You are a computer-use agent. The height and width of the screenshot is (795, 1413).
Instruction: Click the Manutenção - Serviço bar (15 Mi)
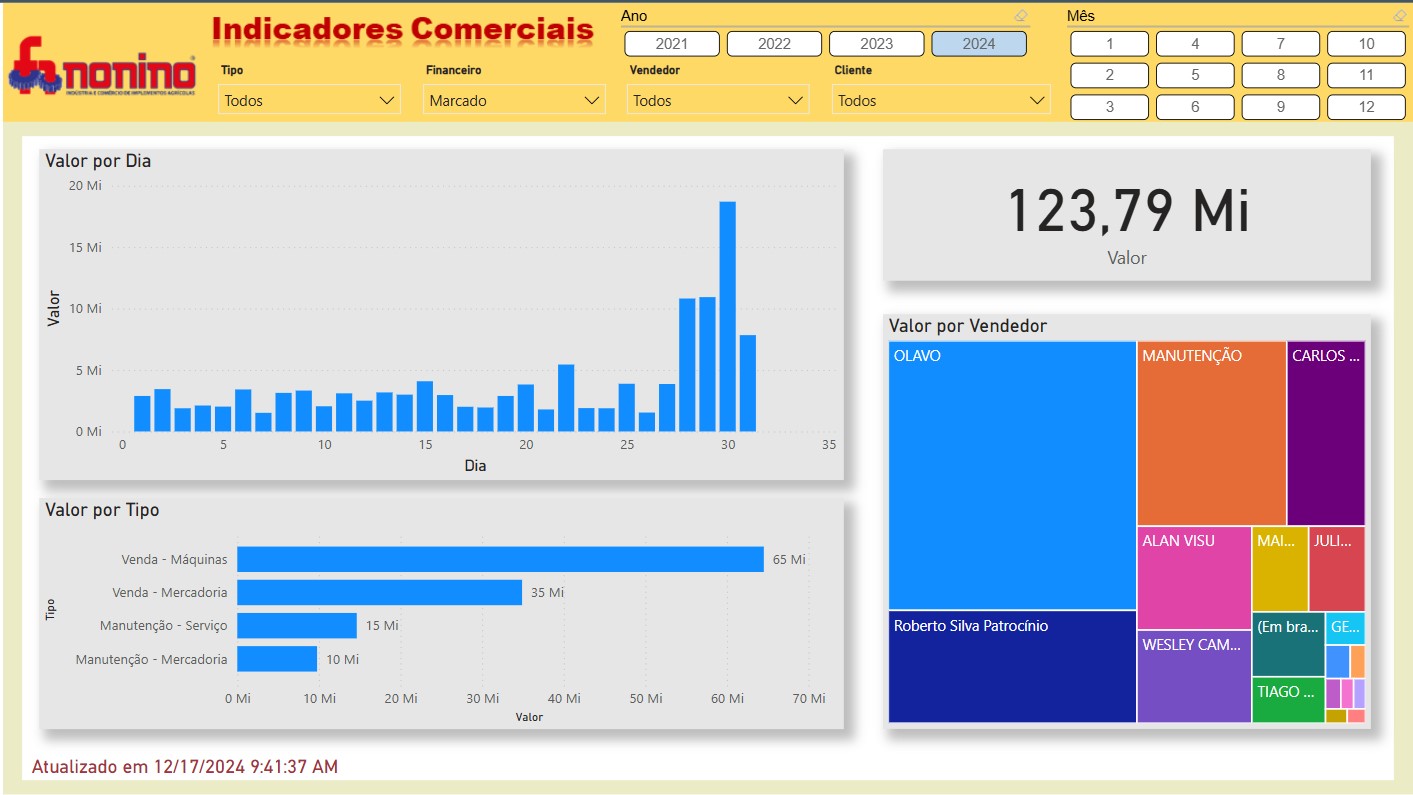point(297,625)
